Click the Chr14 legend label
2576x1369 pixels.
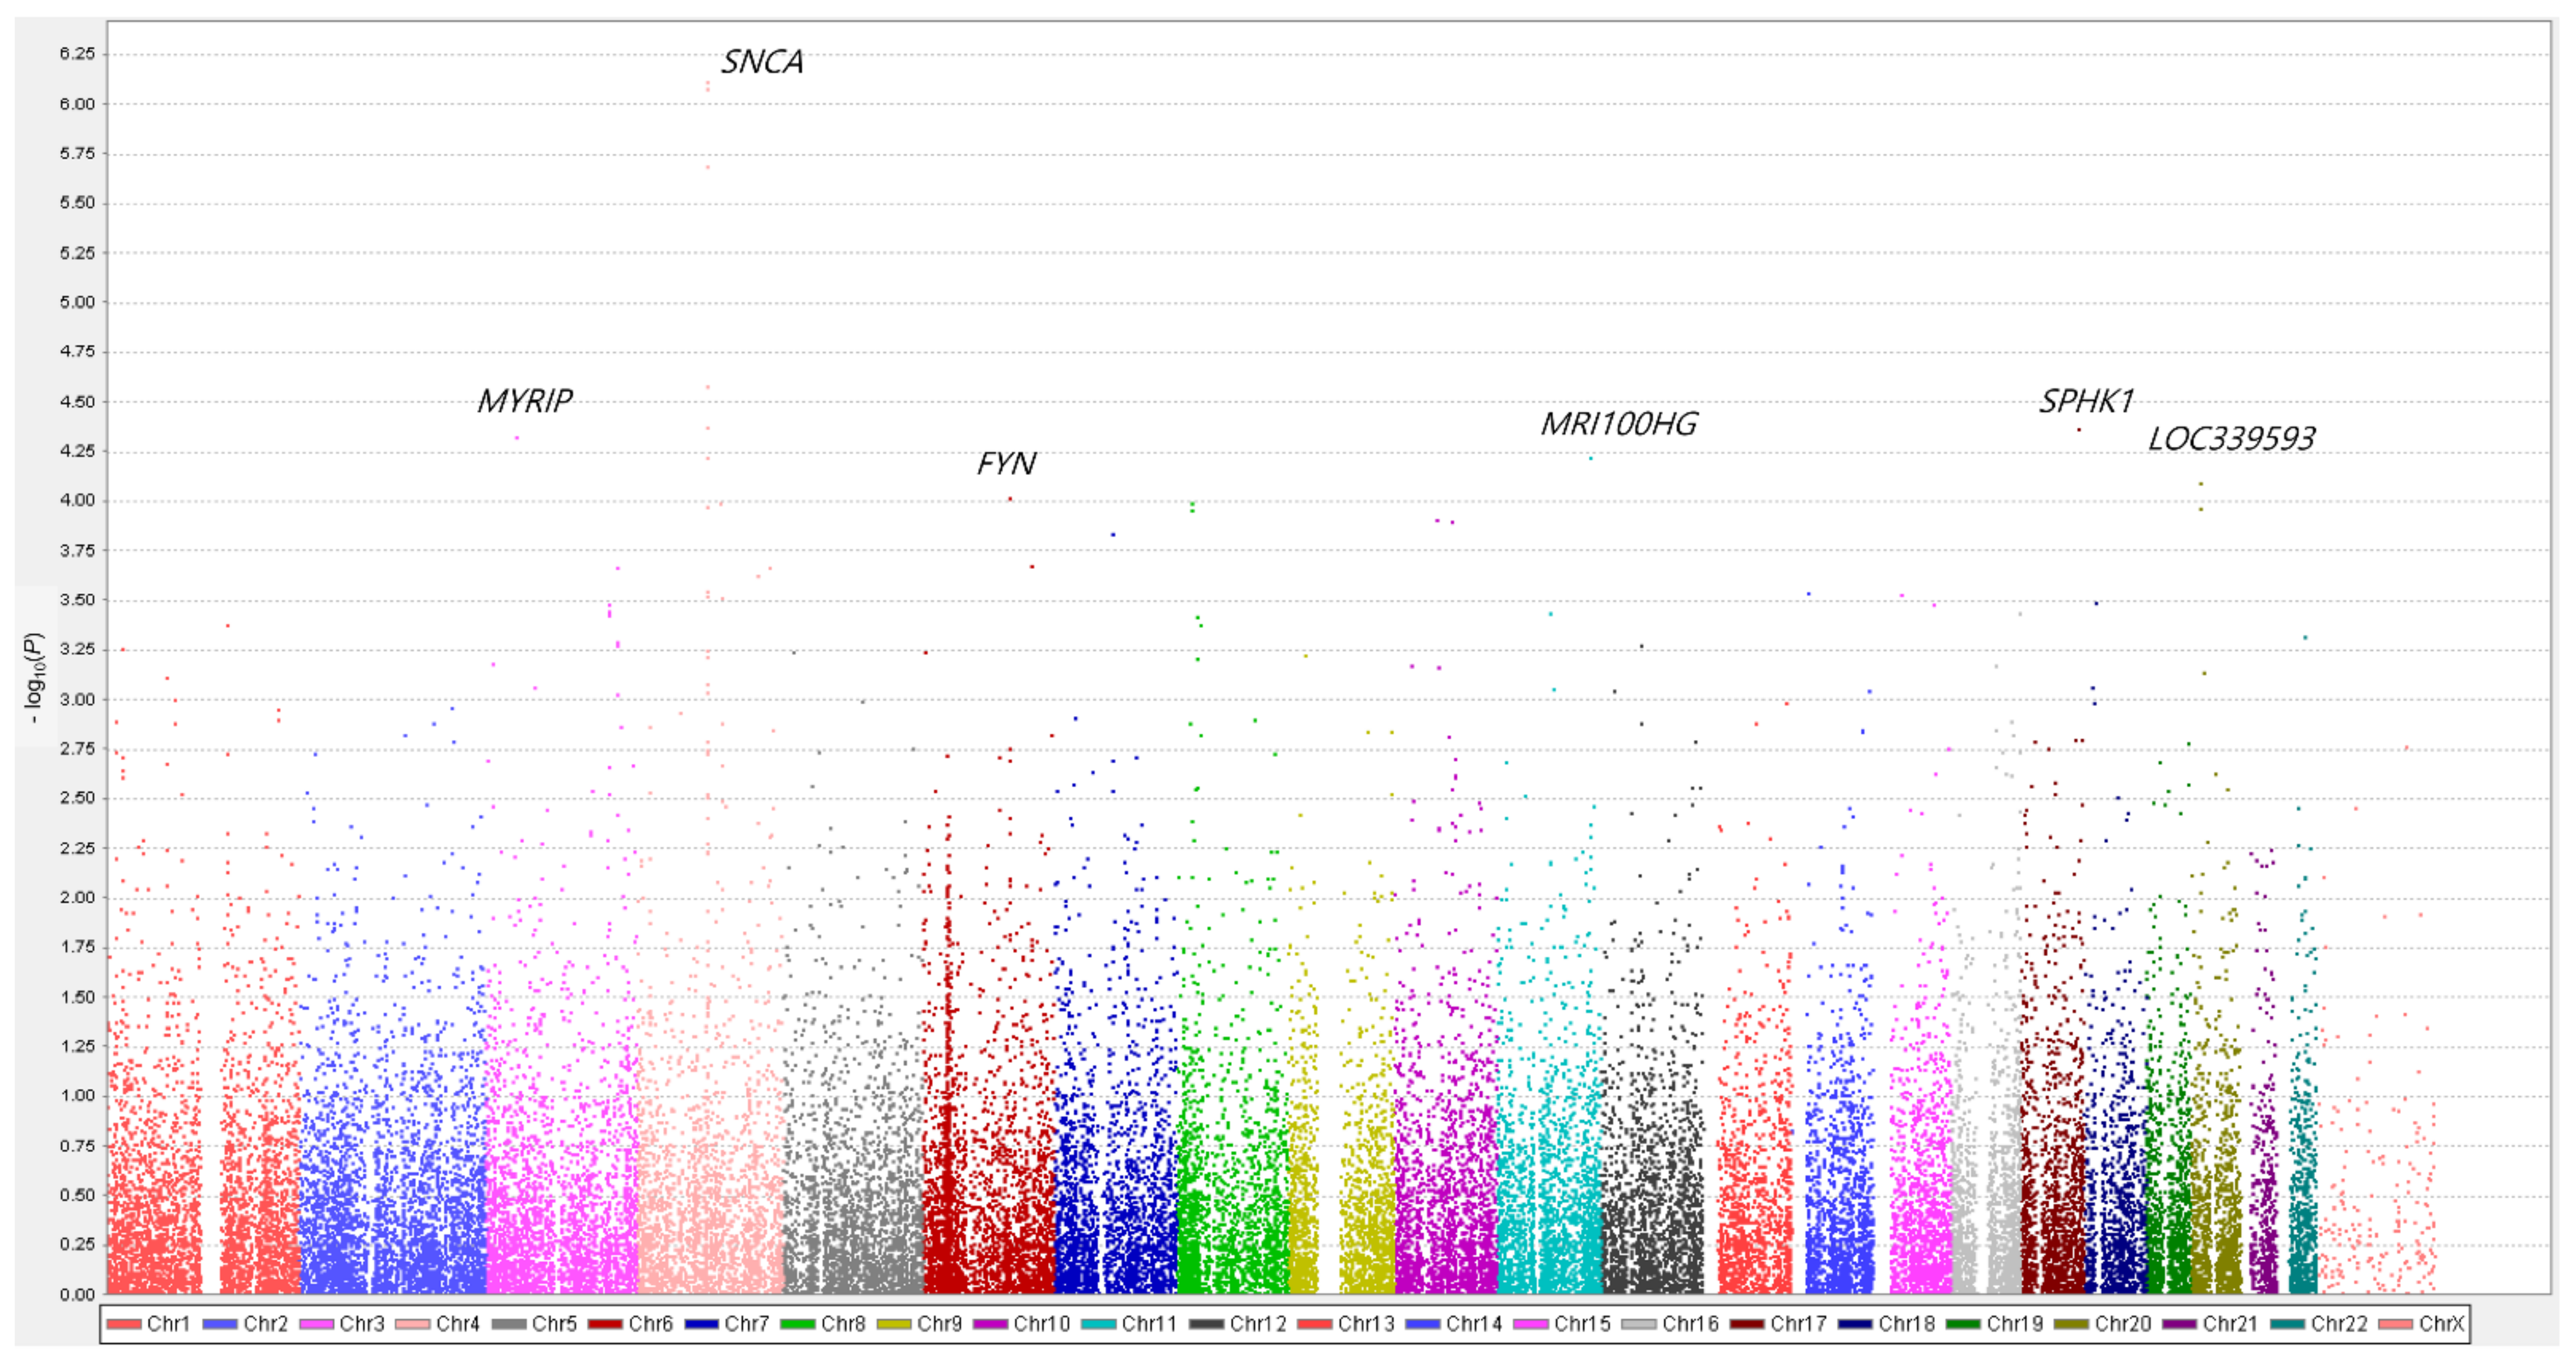[1474, 1324]
